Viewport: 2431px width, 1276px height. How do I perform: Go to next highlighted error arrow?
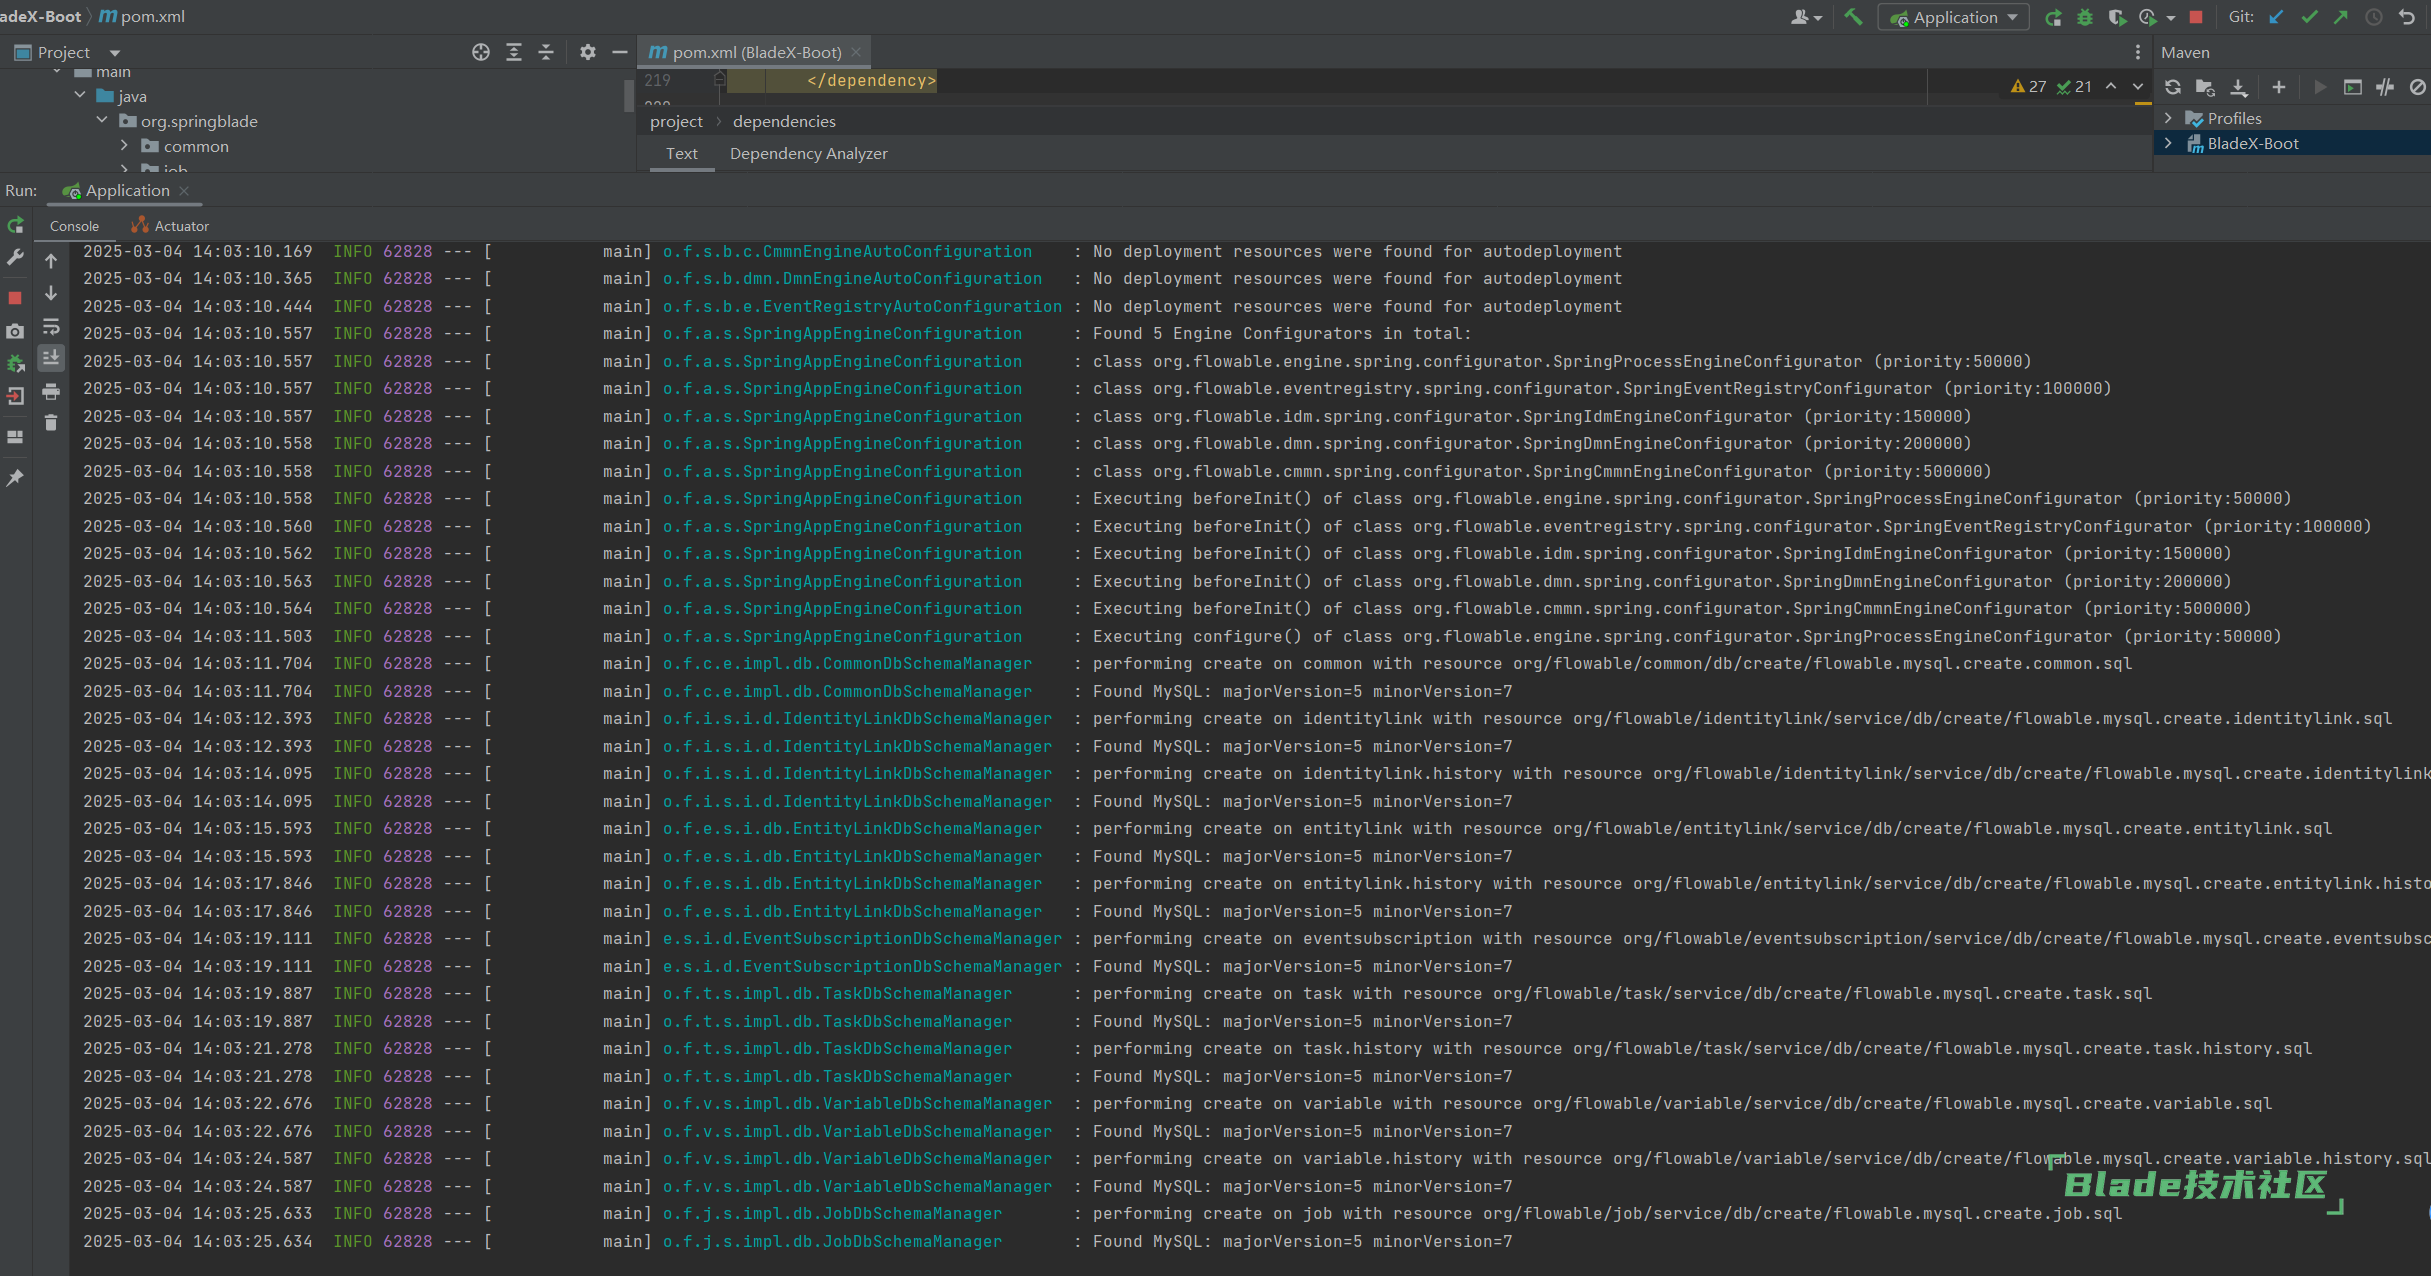click(x=2138, y=87)
